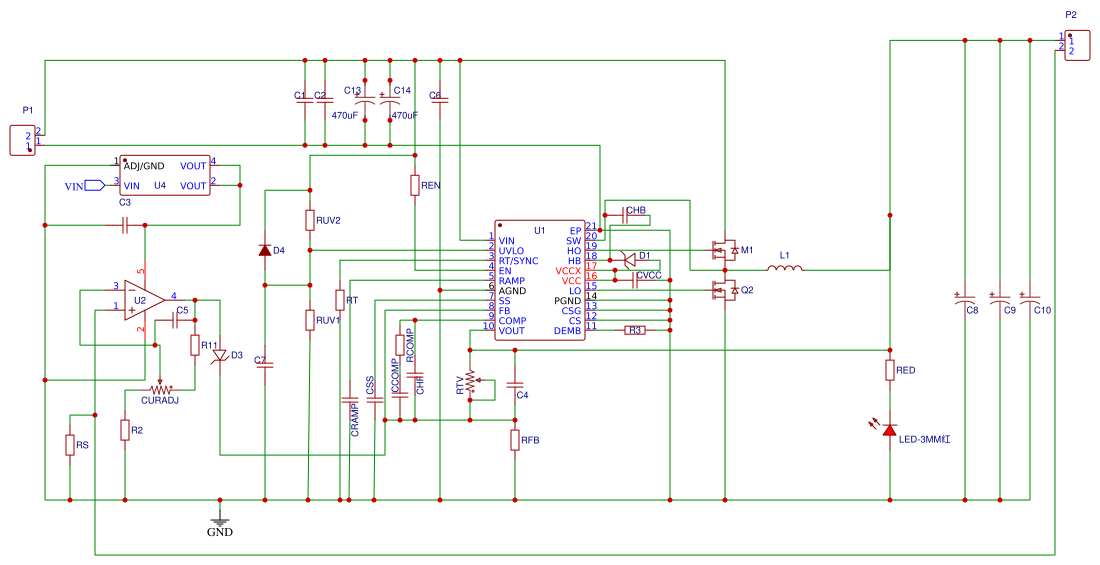Click the C13 polarized capacitor
The width and height of the screenshot is (1100, 565).
click(x=365, y=101)
